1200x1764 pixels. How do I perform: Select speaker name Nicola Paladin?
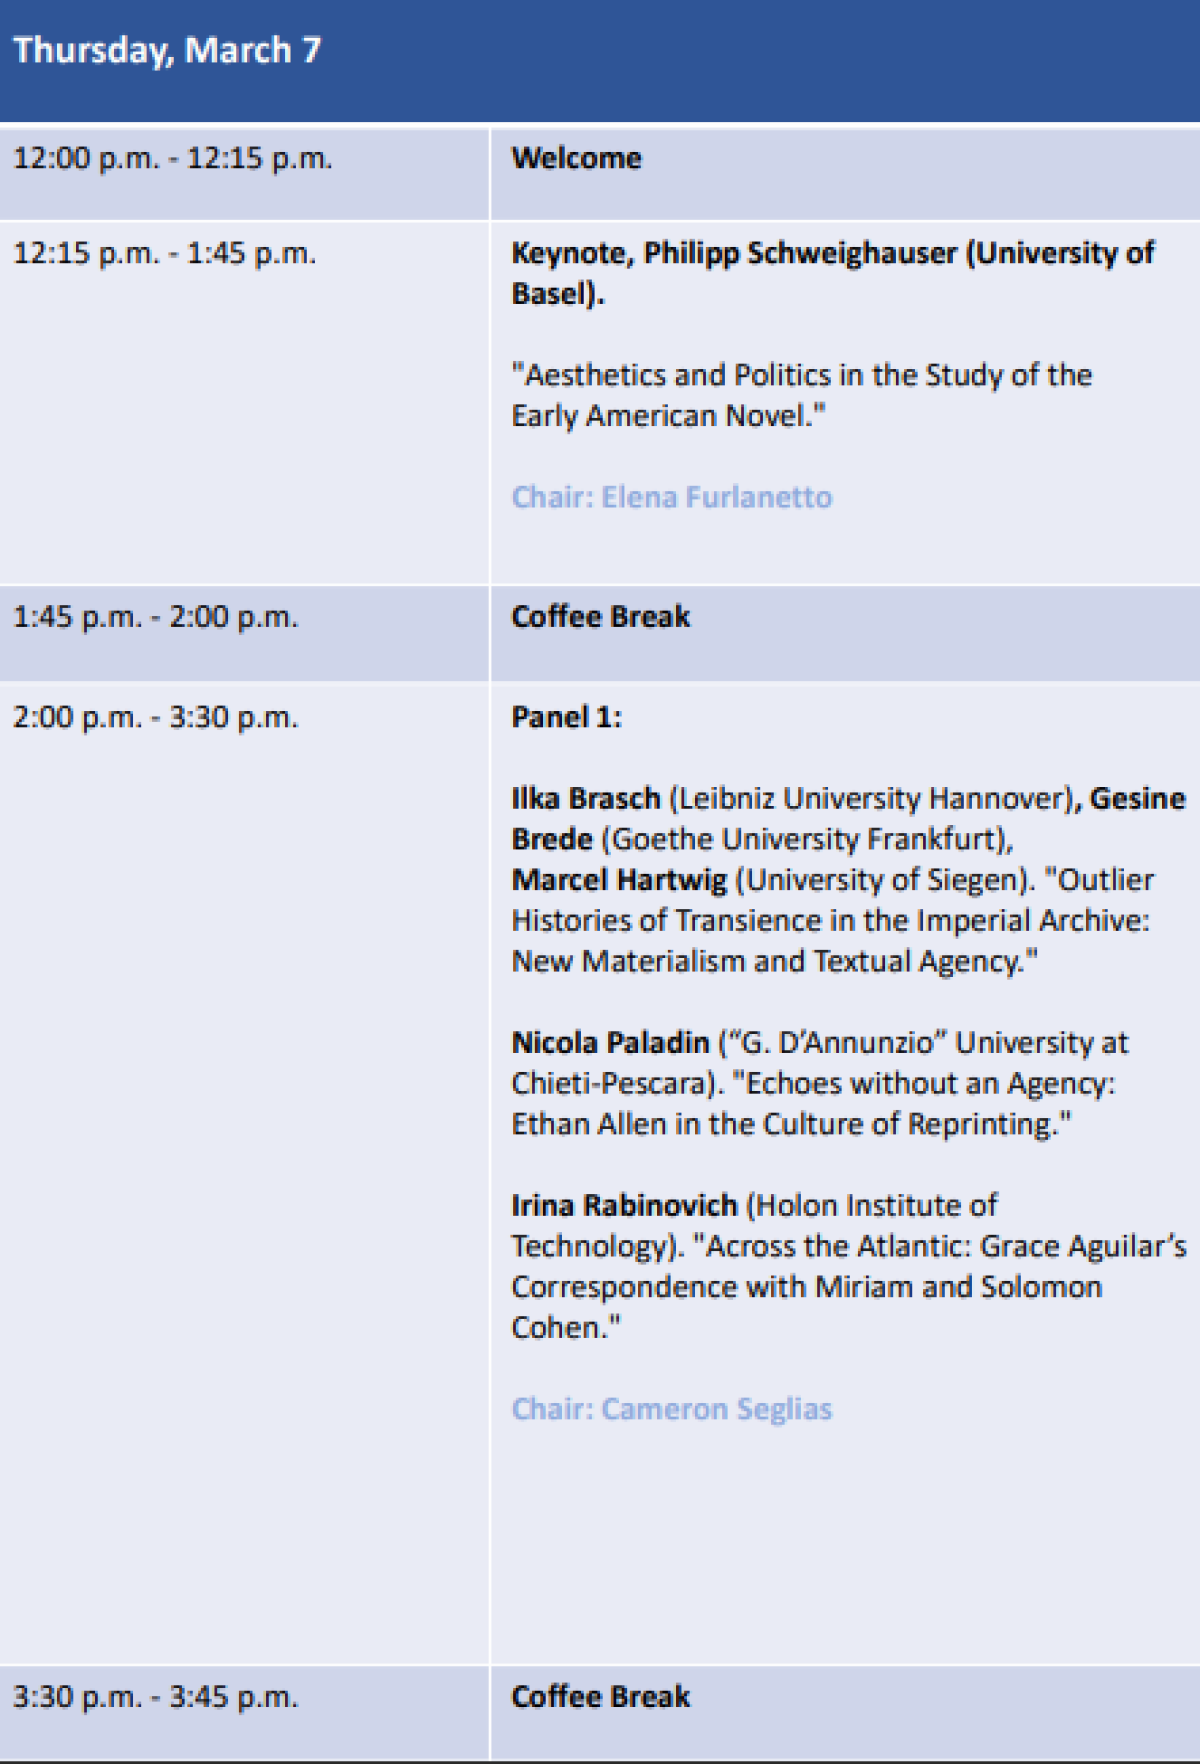coord(610,1043)
